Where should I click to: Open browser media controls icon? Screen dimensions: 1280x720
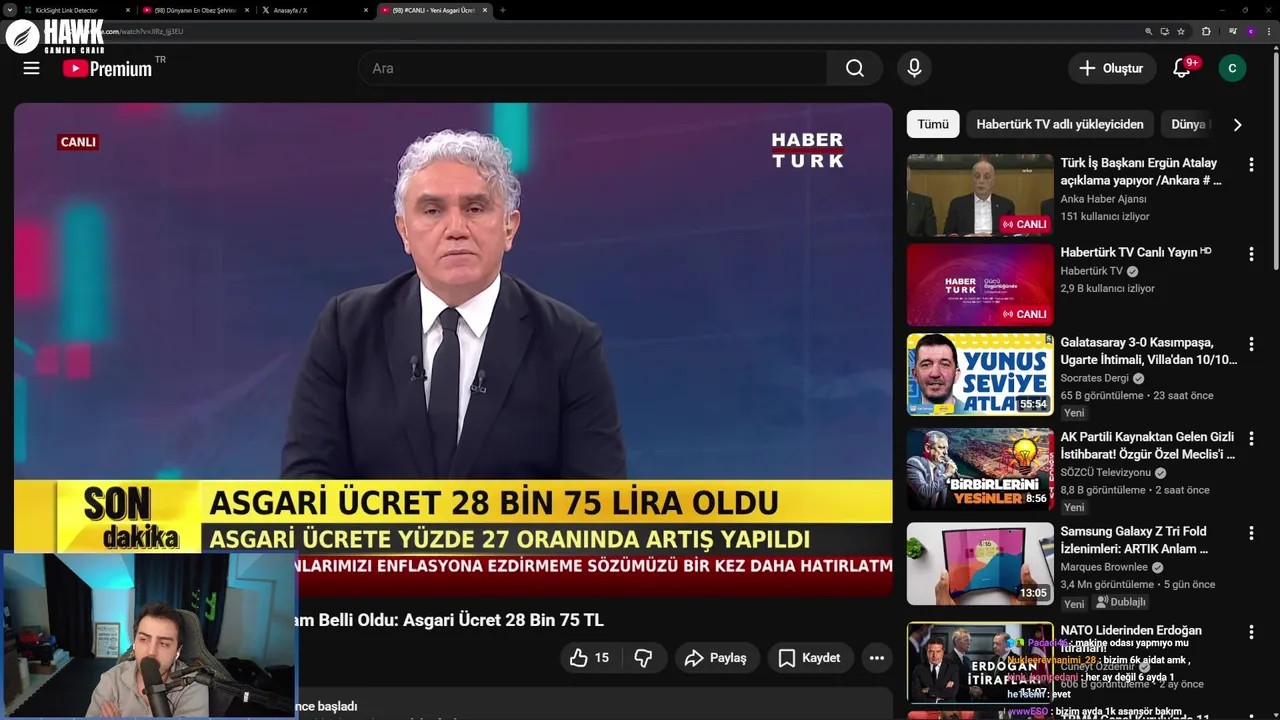click(1233, 31)
